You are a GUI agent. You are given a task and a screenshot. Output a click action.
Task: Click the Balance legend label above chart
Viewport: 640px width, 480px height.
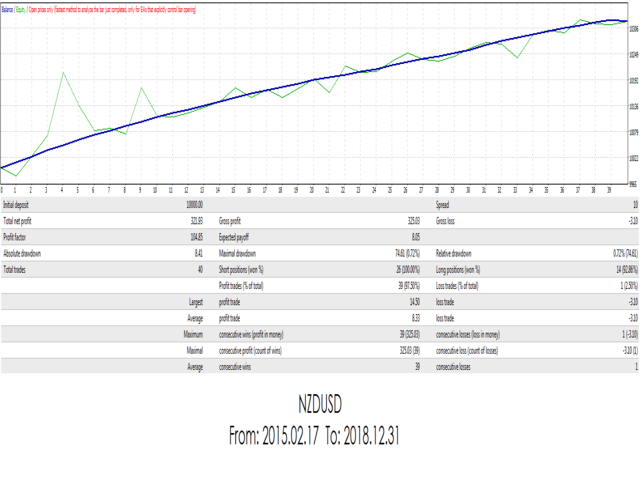point(9,7)
